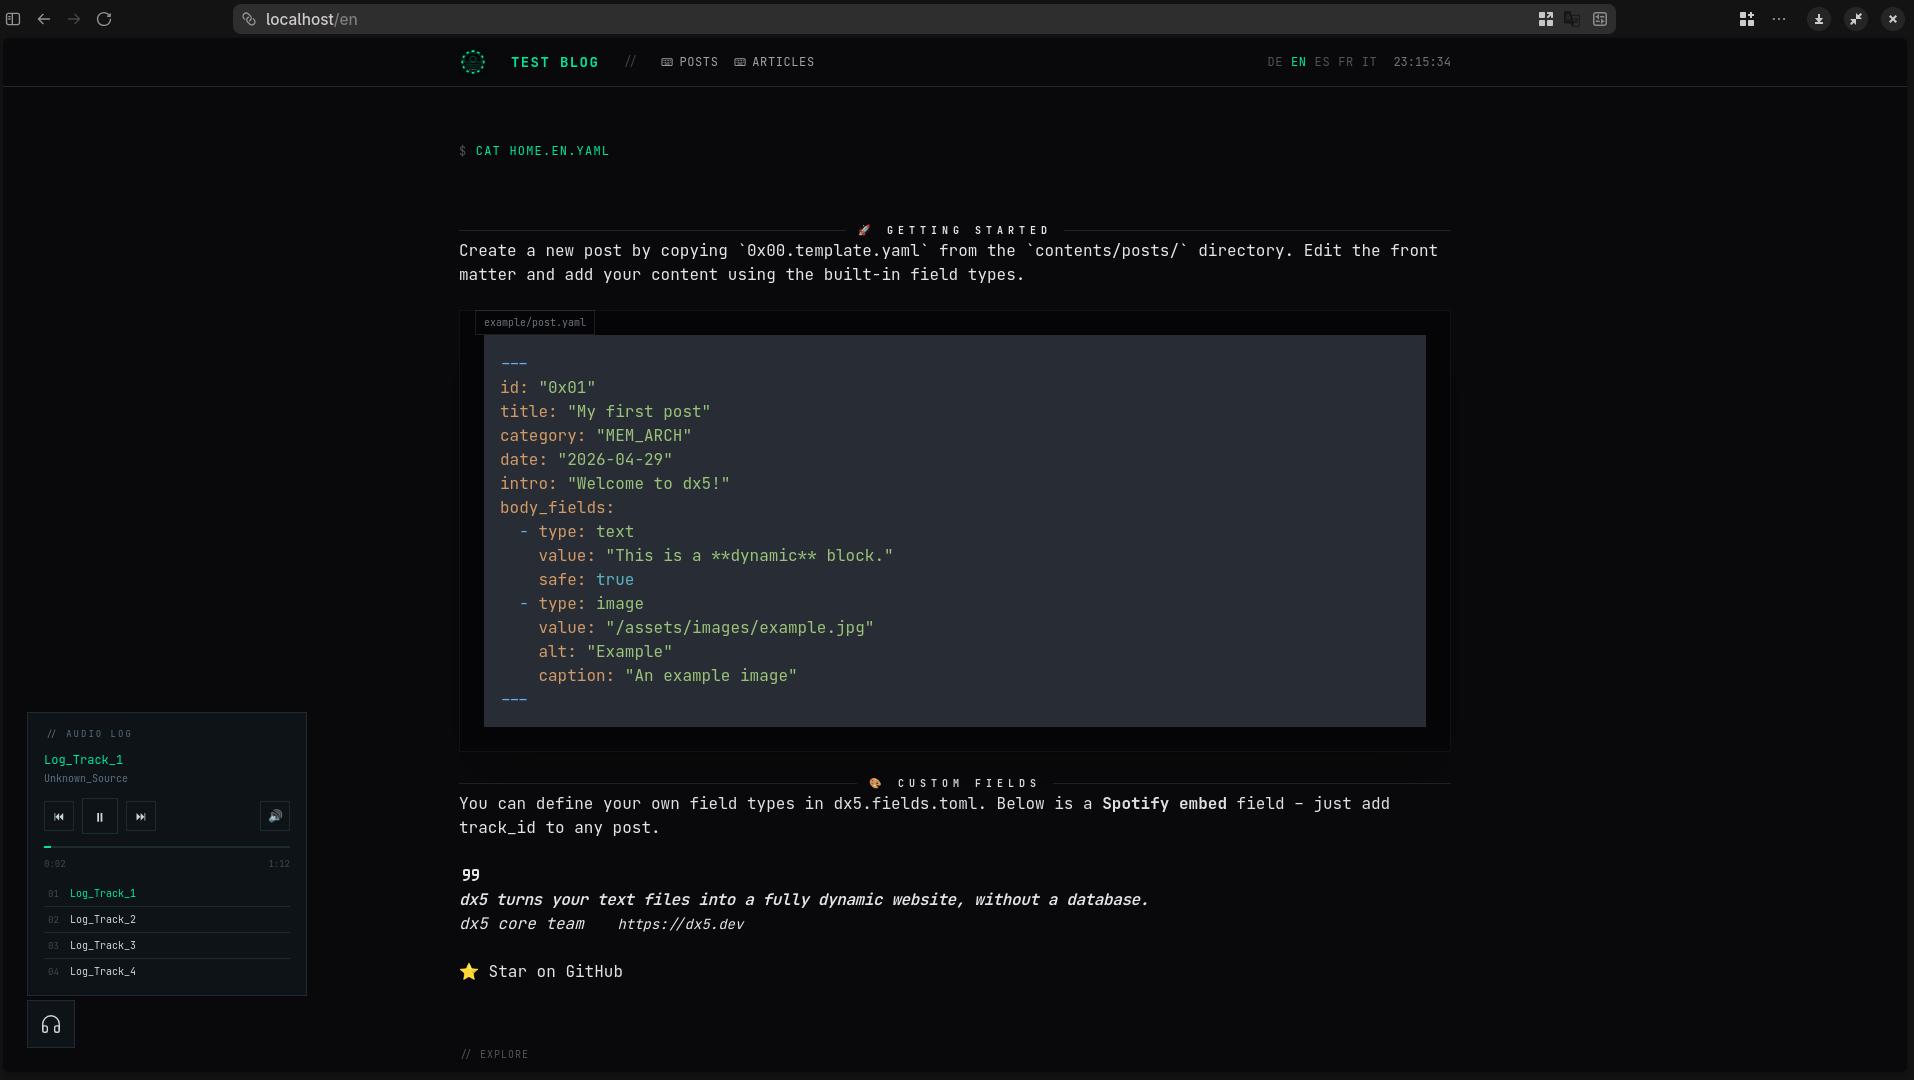Viewport: 1920px width, 1080px height.
Task: Go back to the previous page
Action: click(x=44, y=19)
